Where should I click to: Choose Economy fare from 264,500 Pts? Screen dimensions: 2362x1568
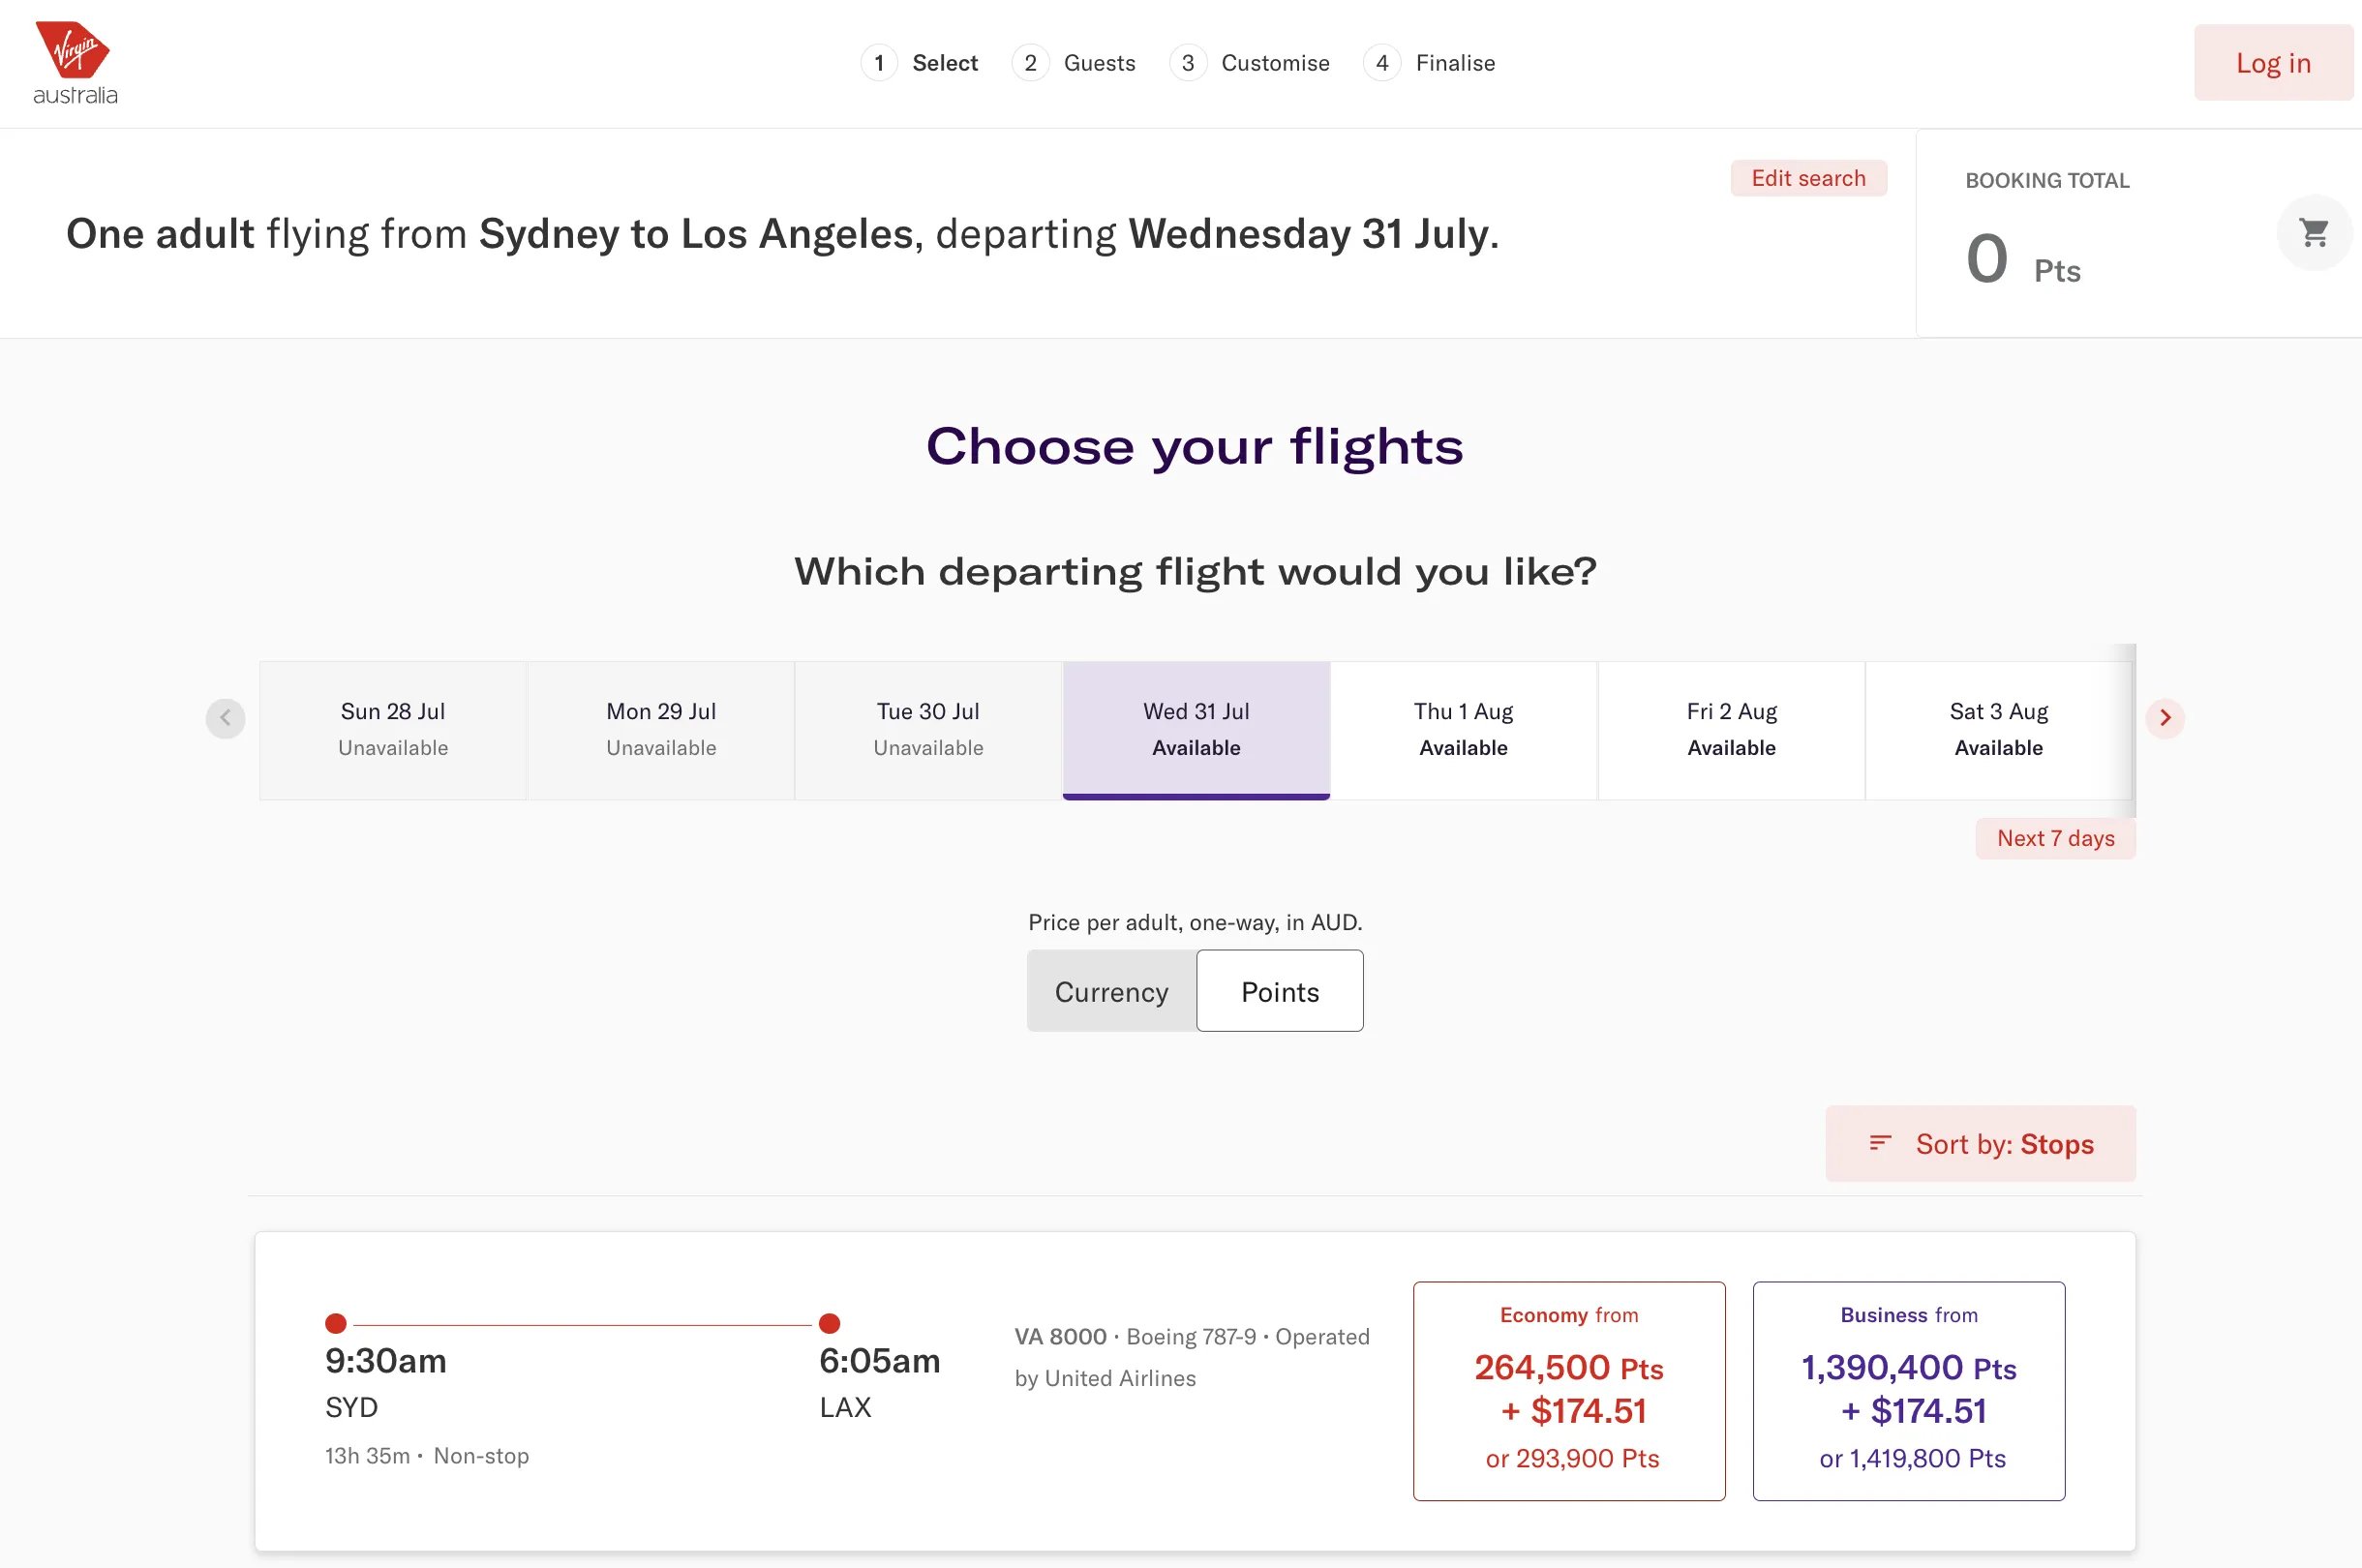tap(1569, 1390)
